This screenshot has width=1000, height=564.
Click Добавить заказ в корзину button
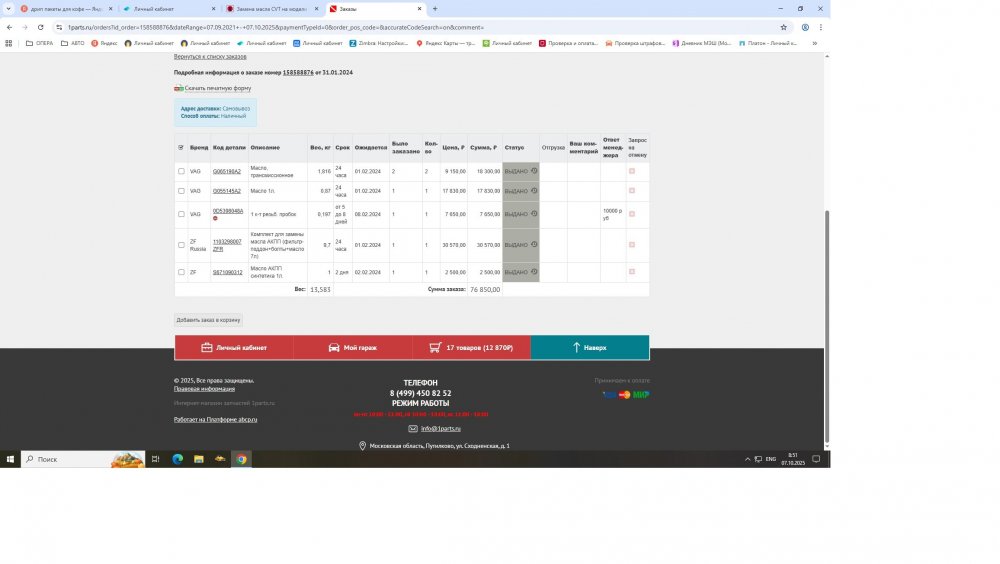click(x=209, y=320)
